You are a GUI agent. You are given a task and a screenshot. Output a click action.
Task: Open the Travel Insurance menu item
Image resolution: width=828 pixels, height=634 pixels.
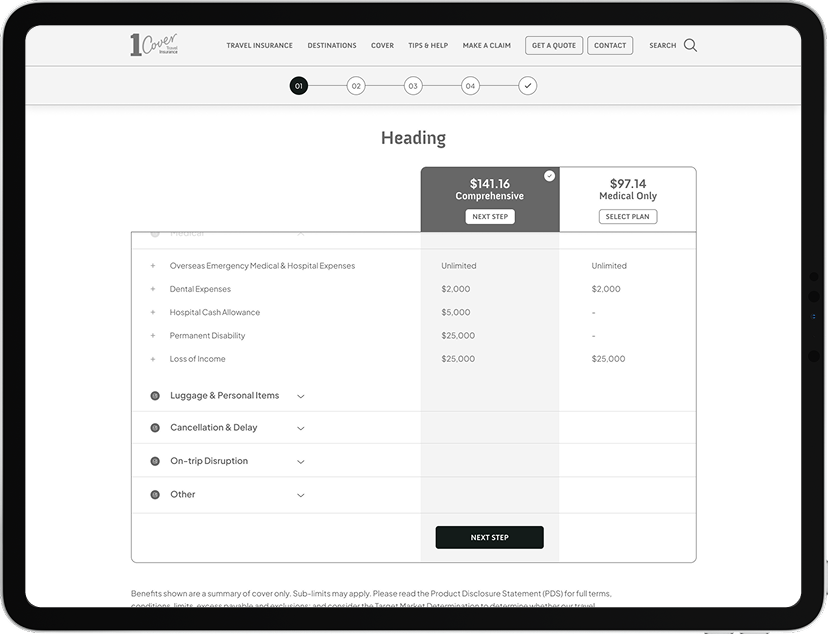coord(259,45)
